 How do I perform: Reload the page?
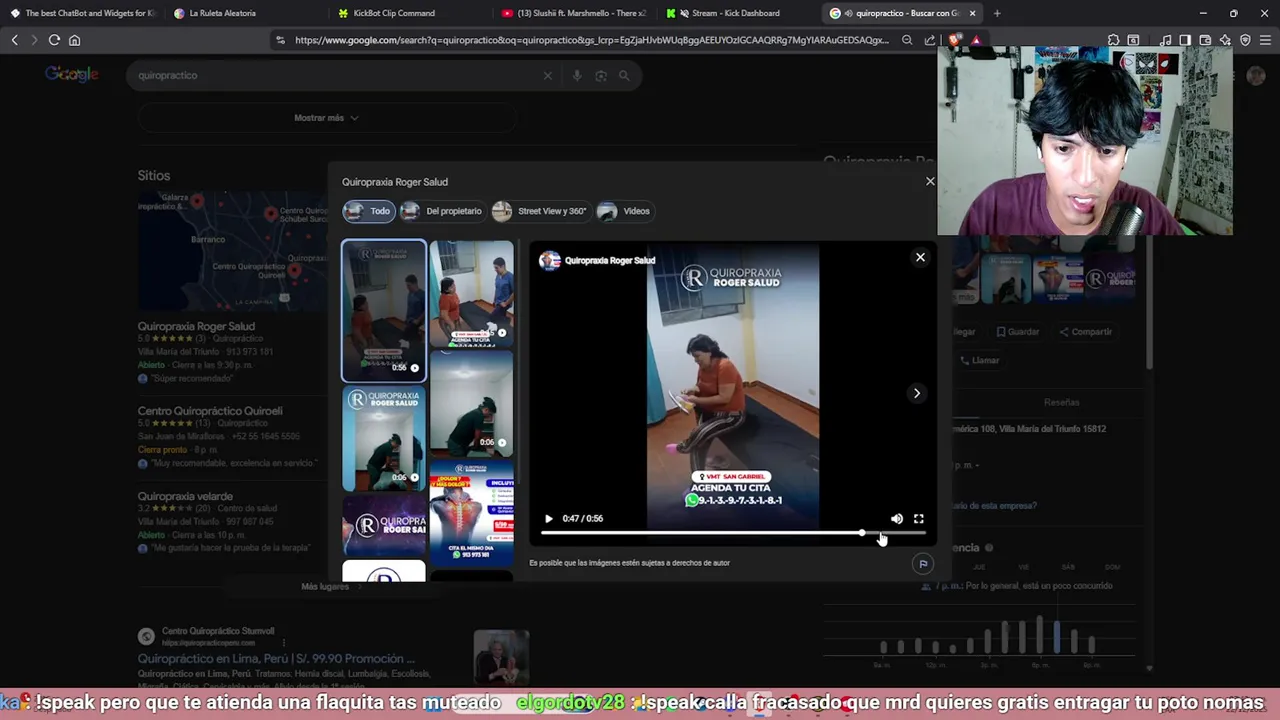tap(54, 40)
